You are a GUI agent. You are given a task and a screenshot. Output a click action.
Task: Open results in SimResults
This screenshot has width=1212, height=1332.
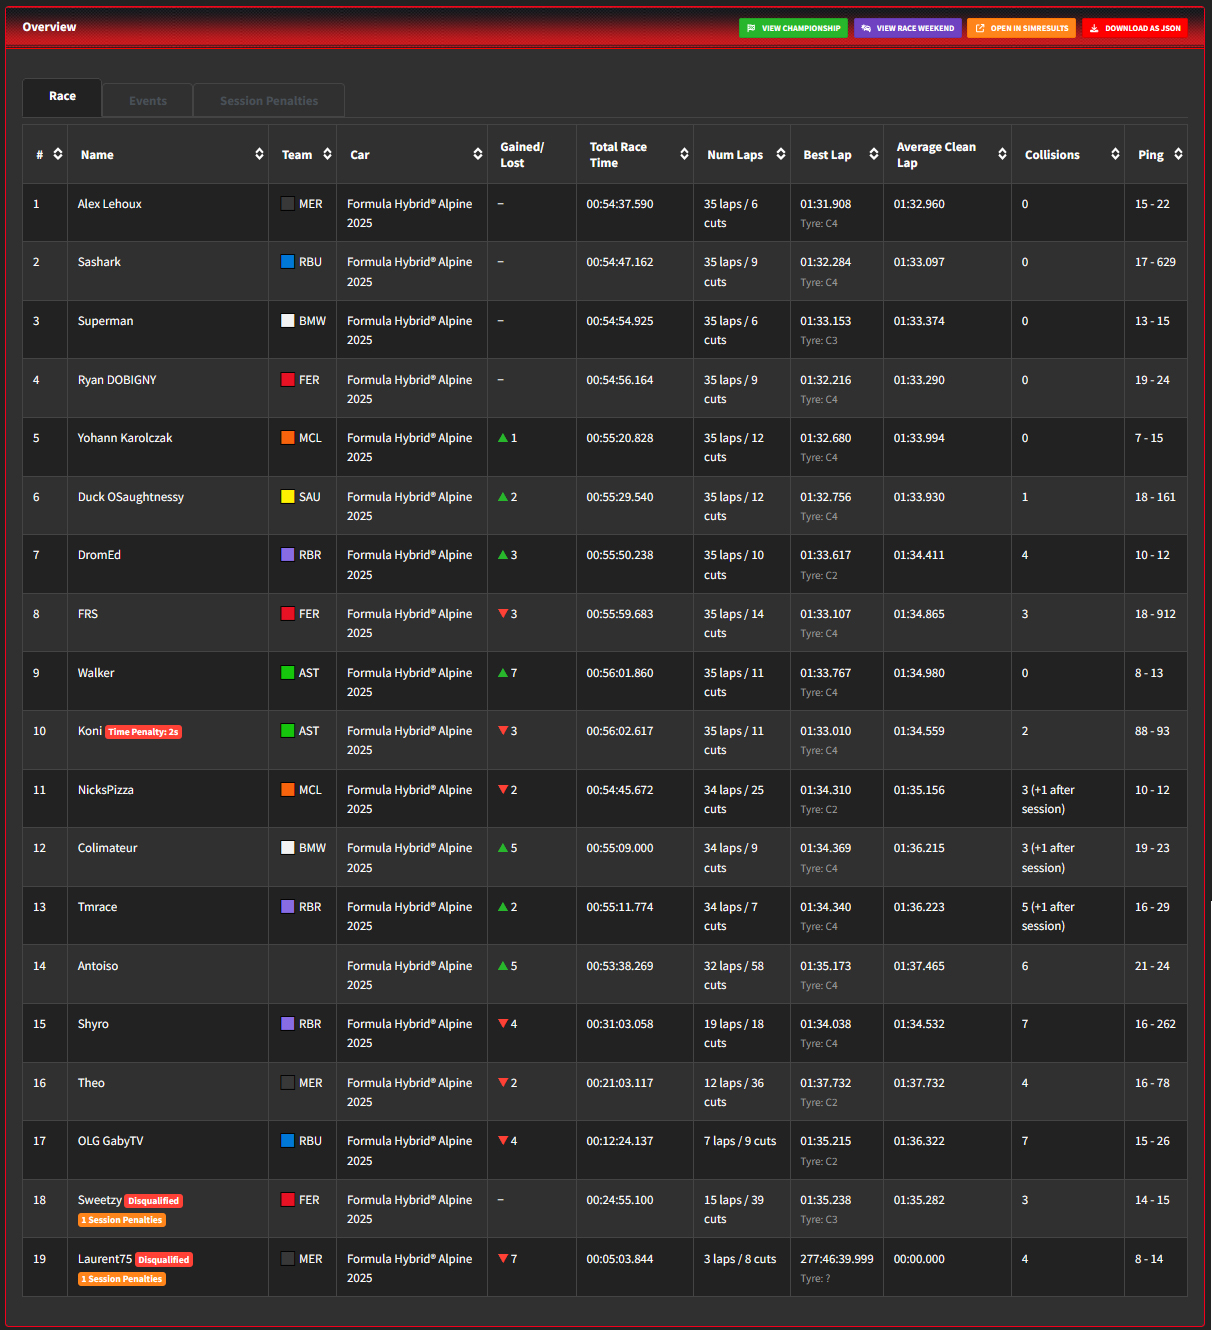tap(1021, 28)
